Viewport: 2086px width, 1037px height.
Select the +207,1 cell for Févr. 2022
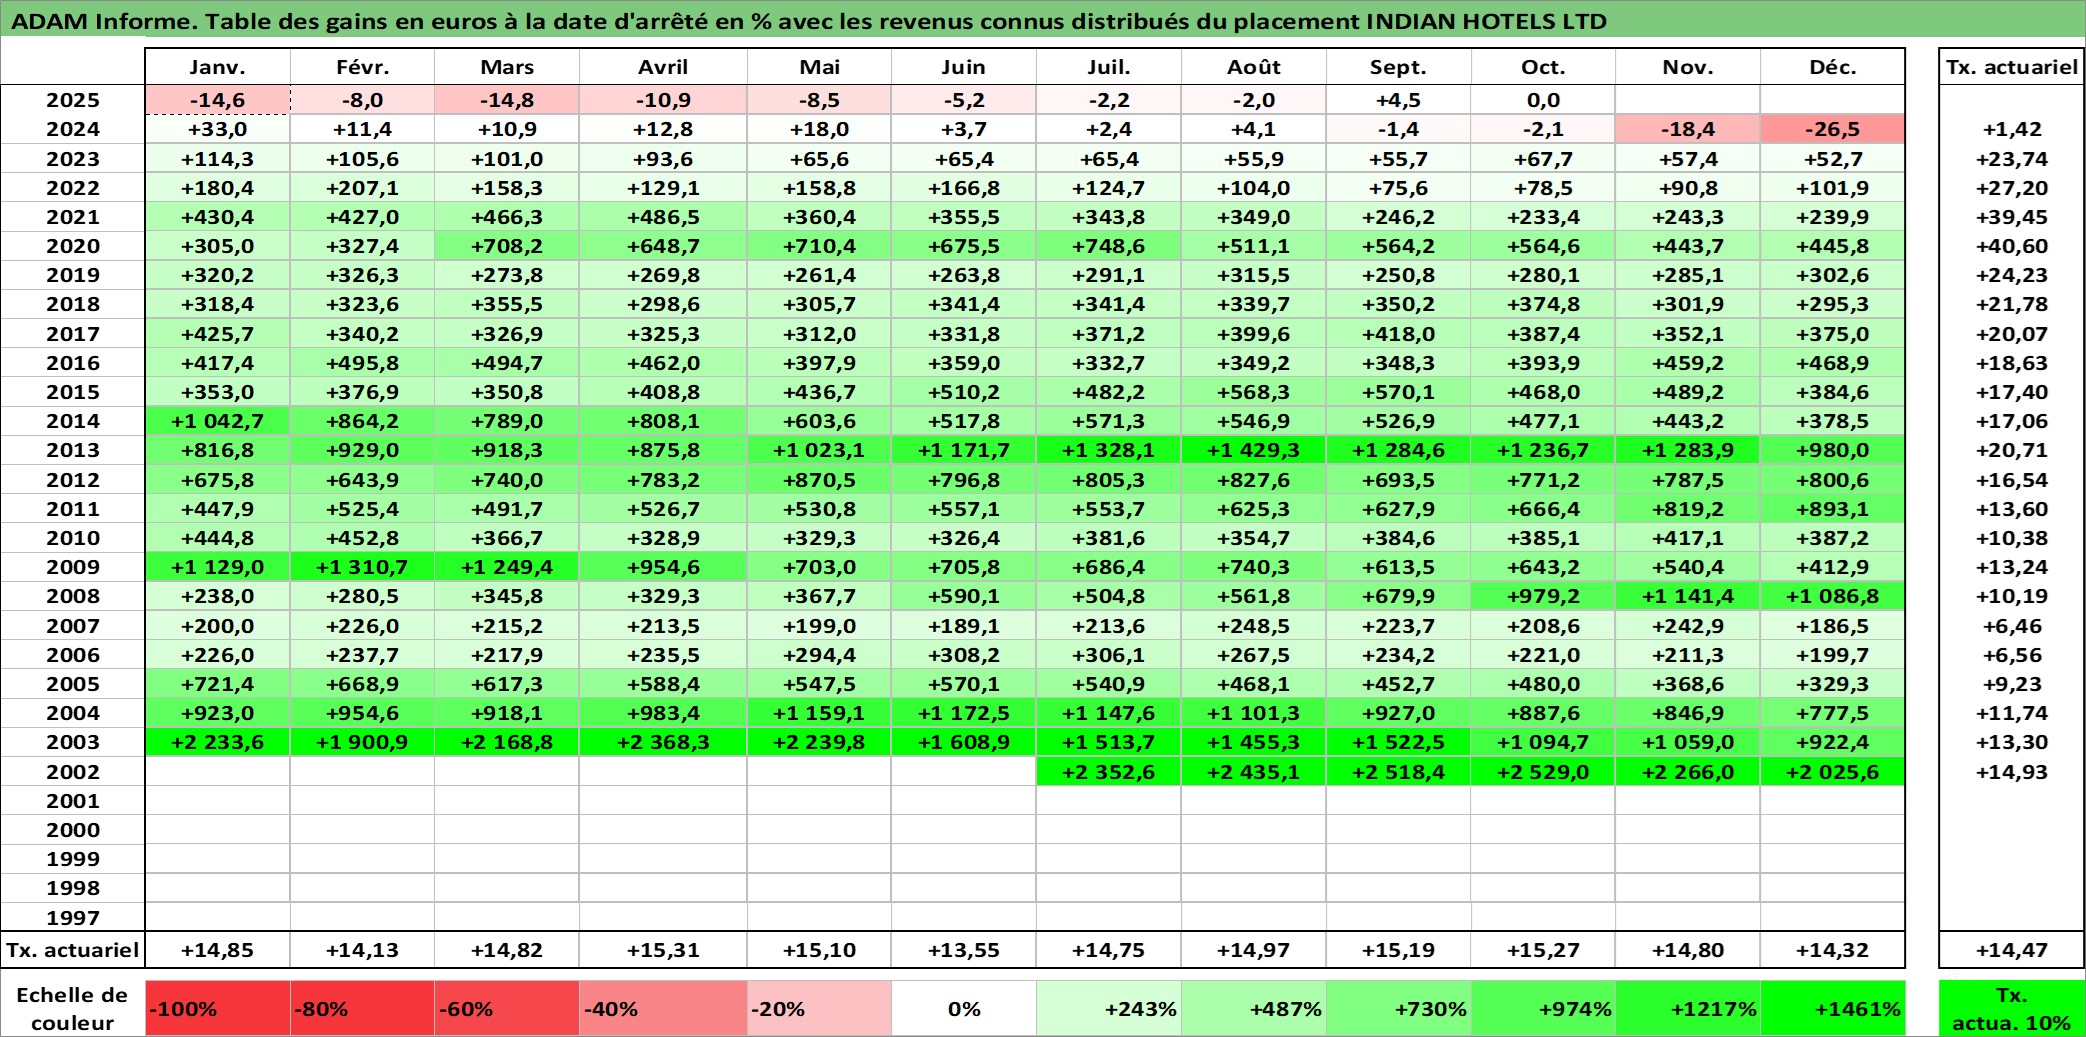[x=362, y=188]
